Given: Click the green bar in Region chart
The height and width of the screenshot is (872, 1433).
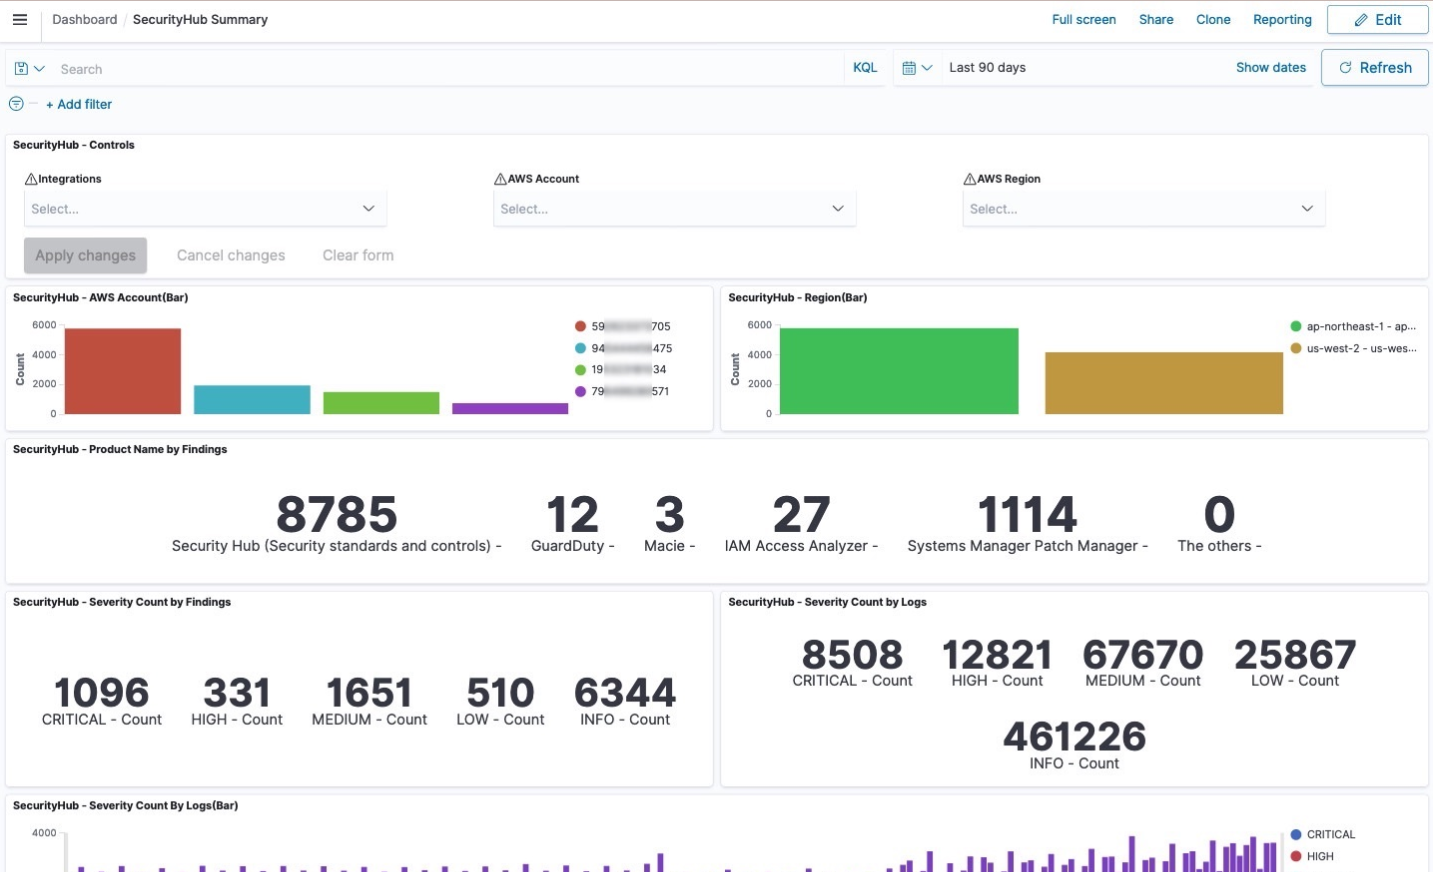Looking at the screenshot, I should 899,371.
